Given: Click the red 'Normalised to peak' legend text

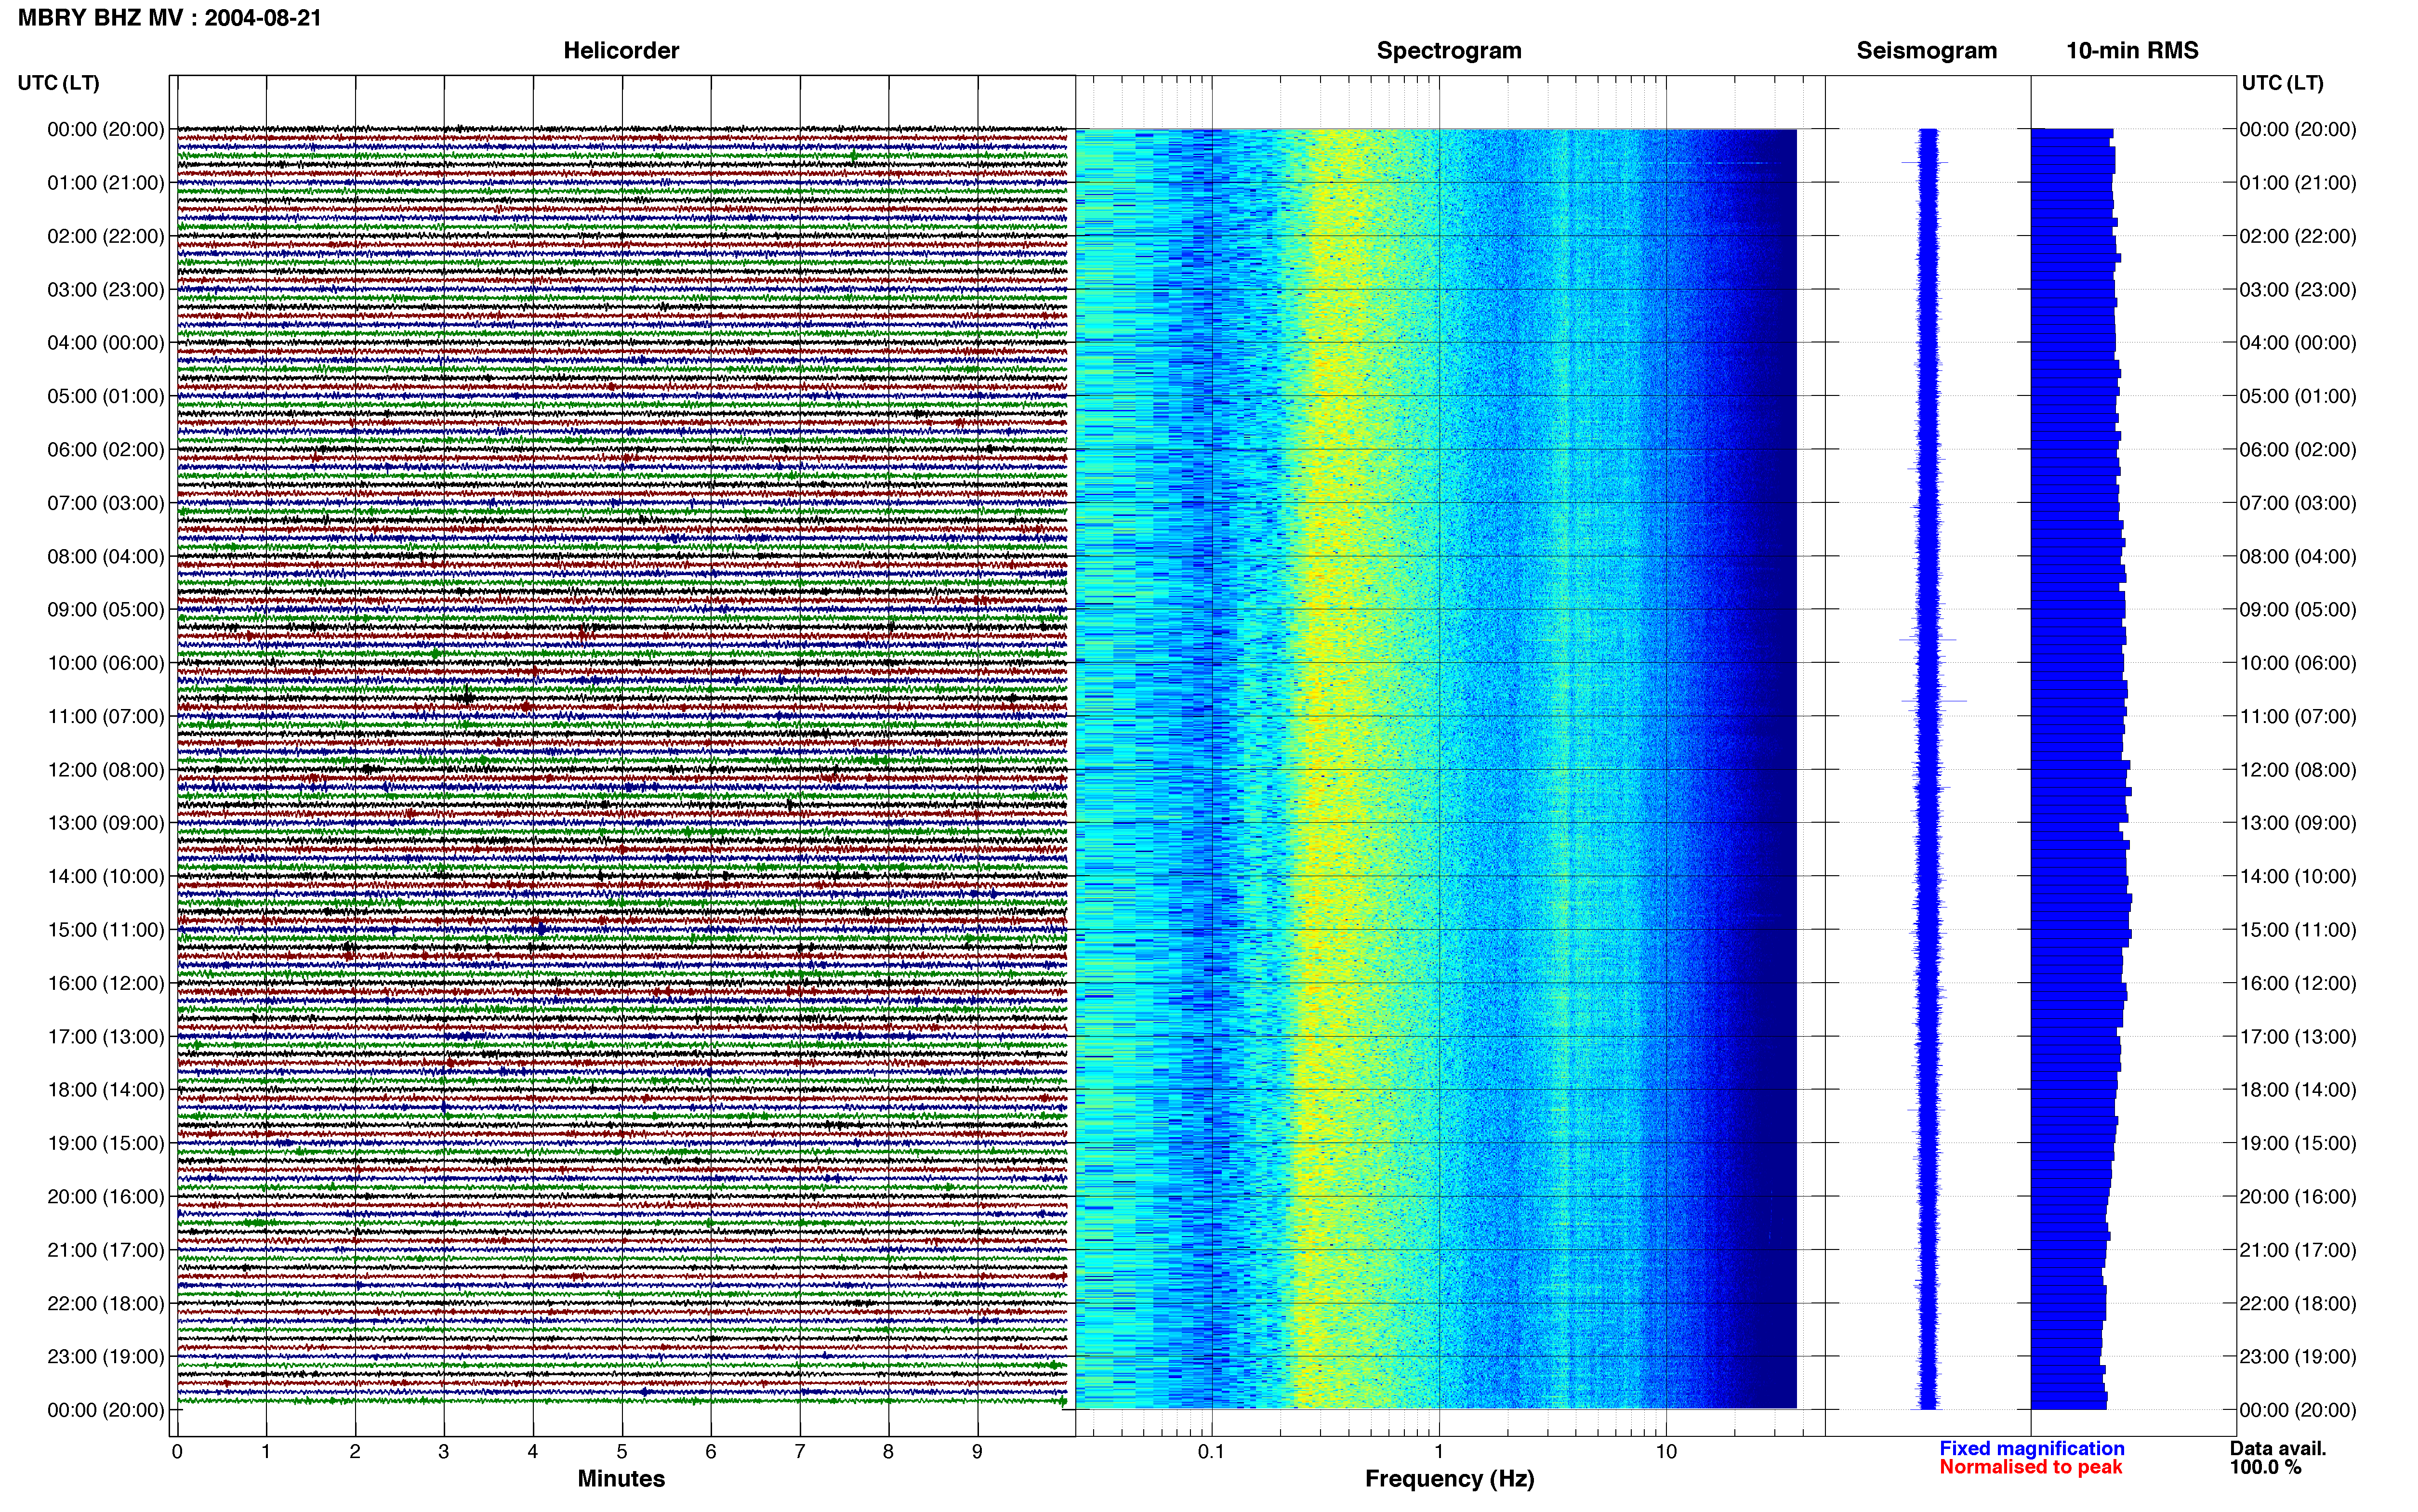Looking at the screenshot, I should (2031, 1467).
